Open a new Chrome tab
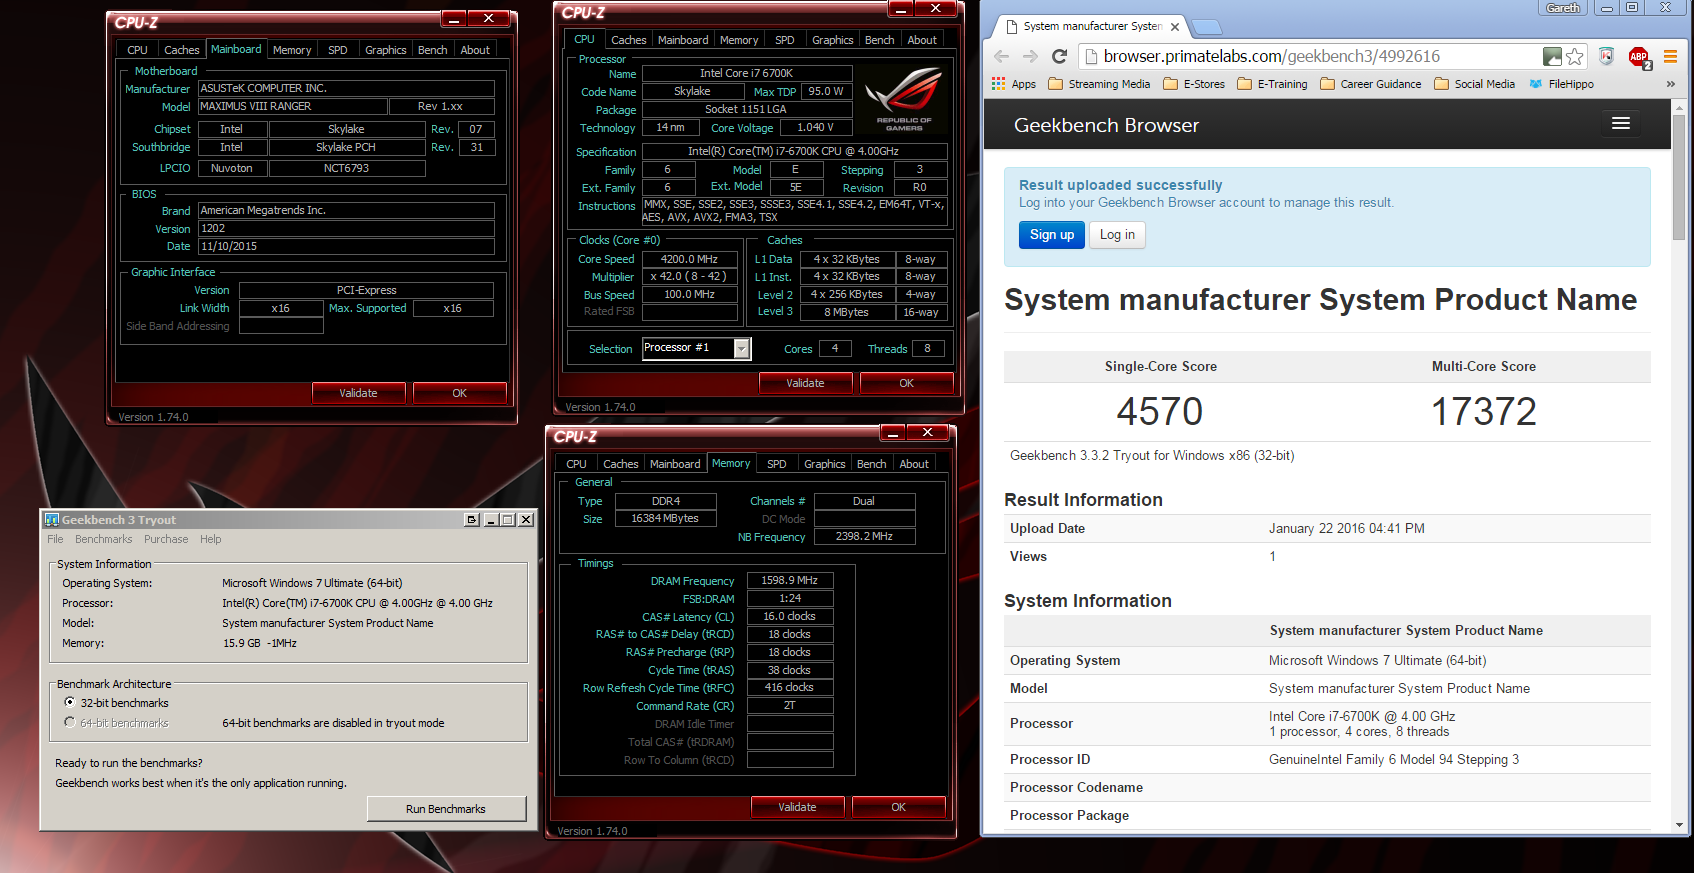 (x=1207, y=27)
